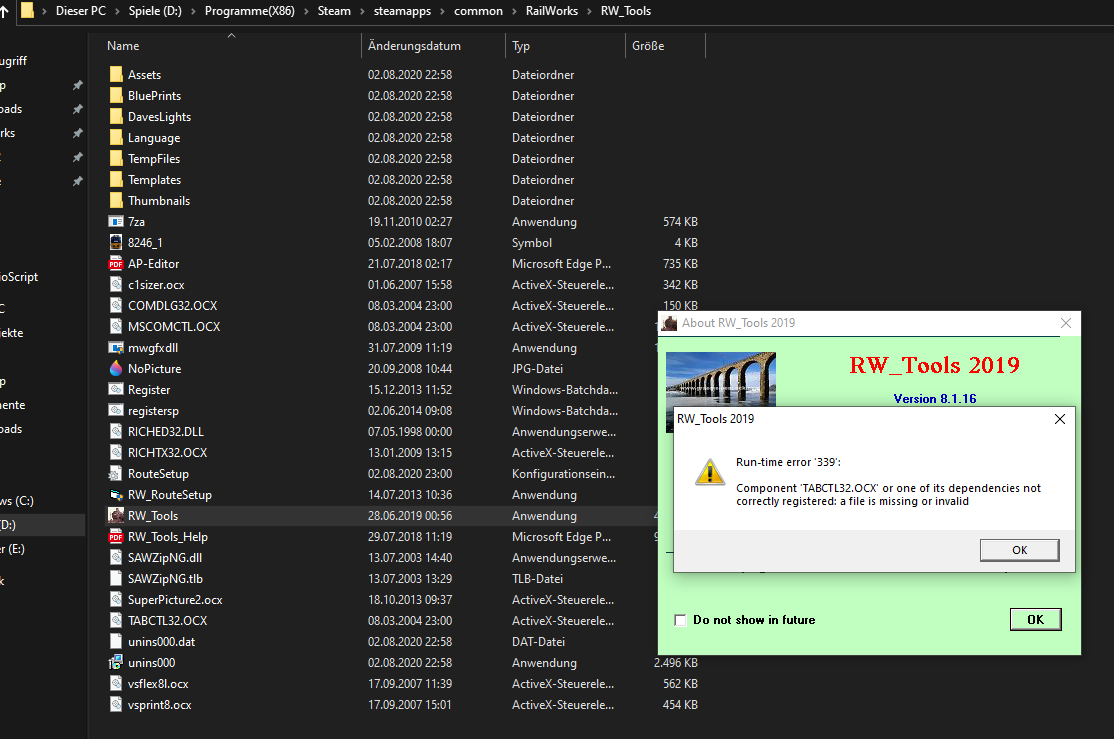Click the viaduct bridge picture in About window
The width and height of the screenshot is (1114, 739).
(x=720, y=379)
